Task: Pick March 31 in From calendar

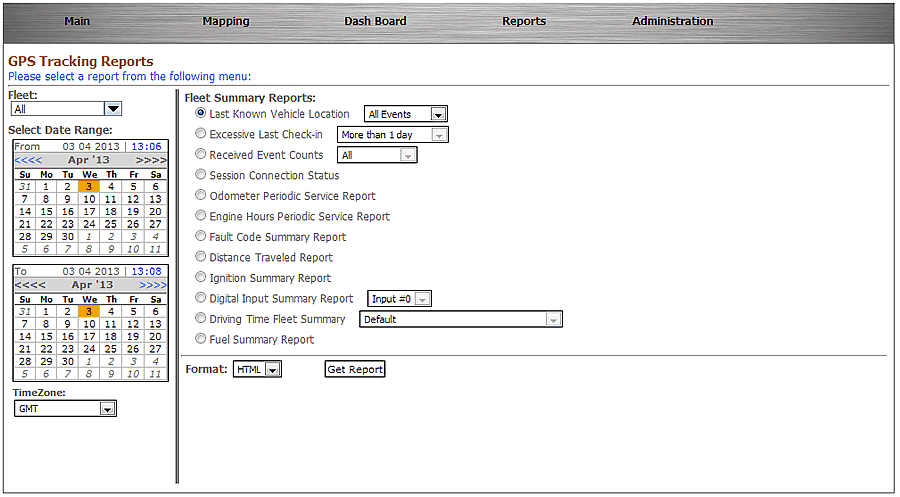Action: (x=25, y=187)
